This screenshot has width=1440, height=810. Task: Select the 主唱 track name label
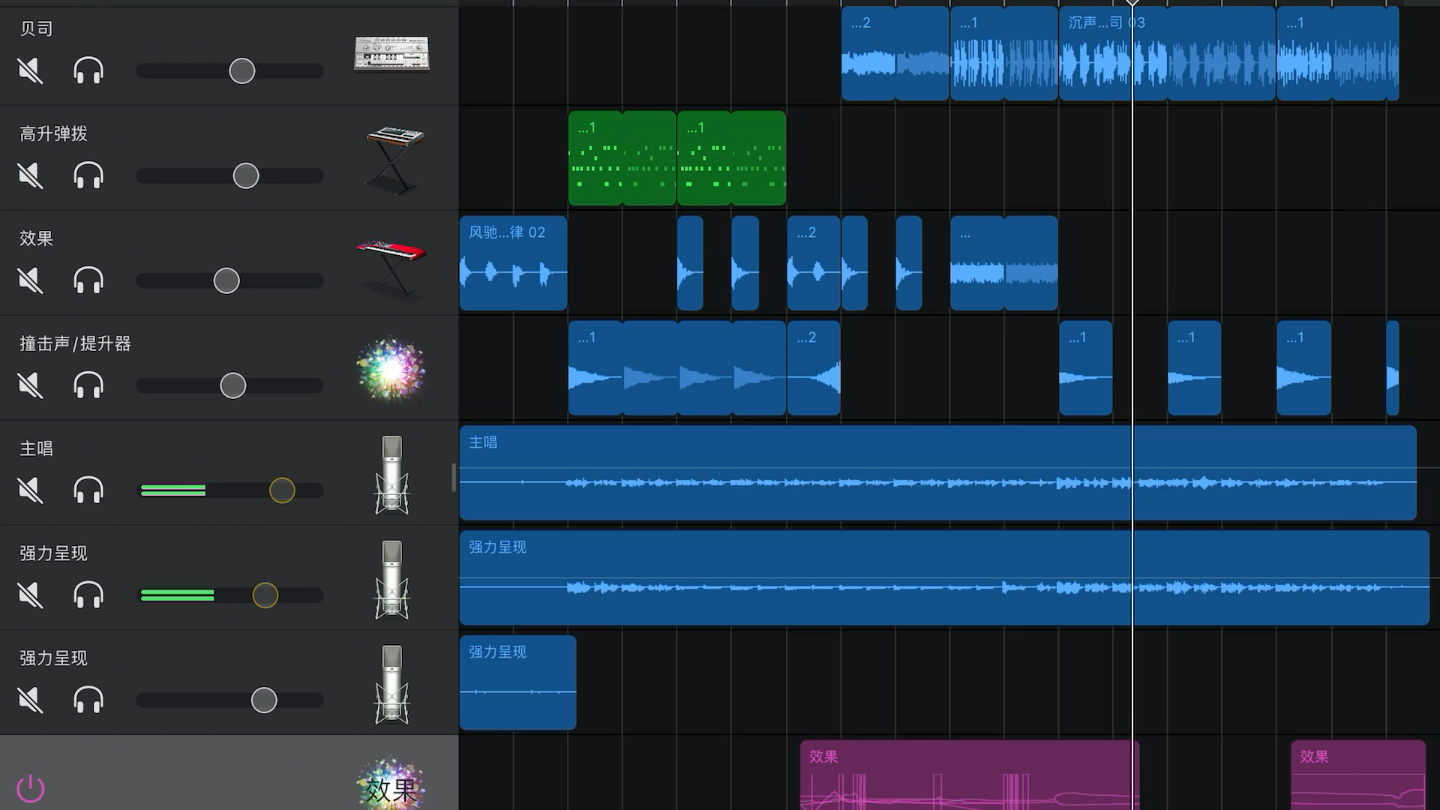36,448
